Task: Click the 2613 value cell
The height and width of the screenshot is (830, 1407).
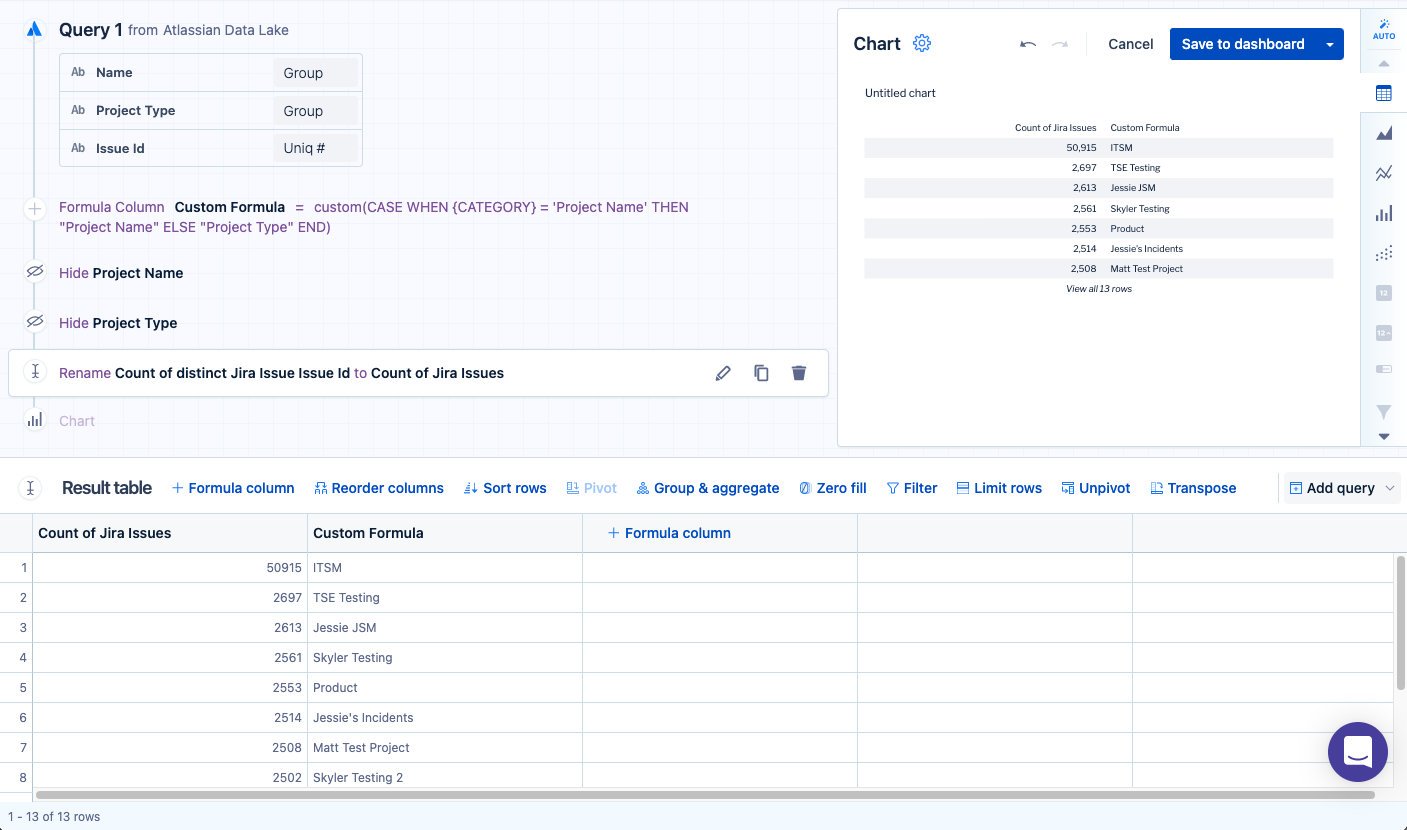Action: coord(170,627)
